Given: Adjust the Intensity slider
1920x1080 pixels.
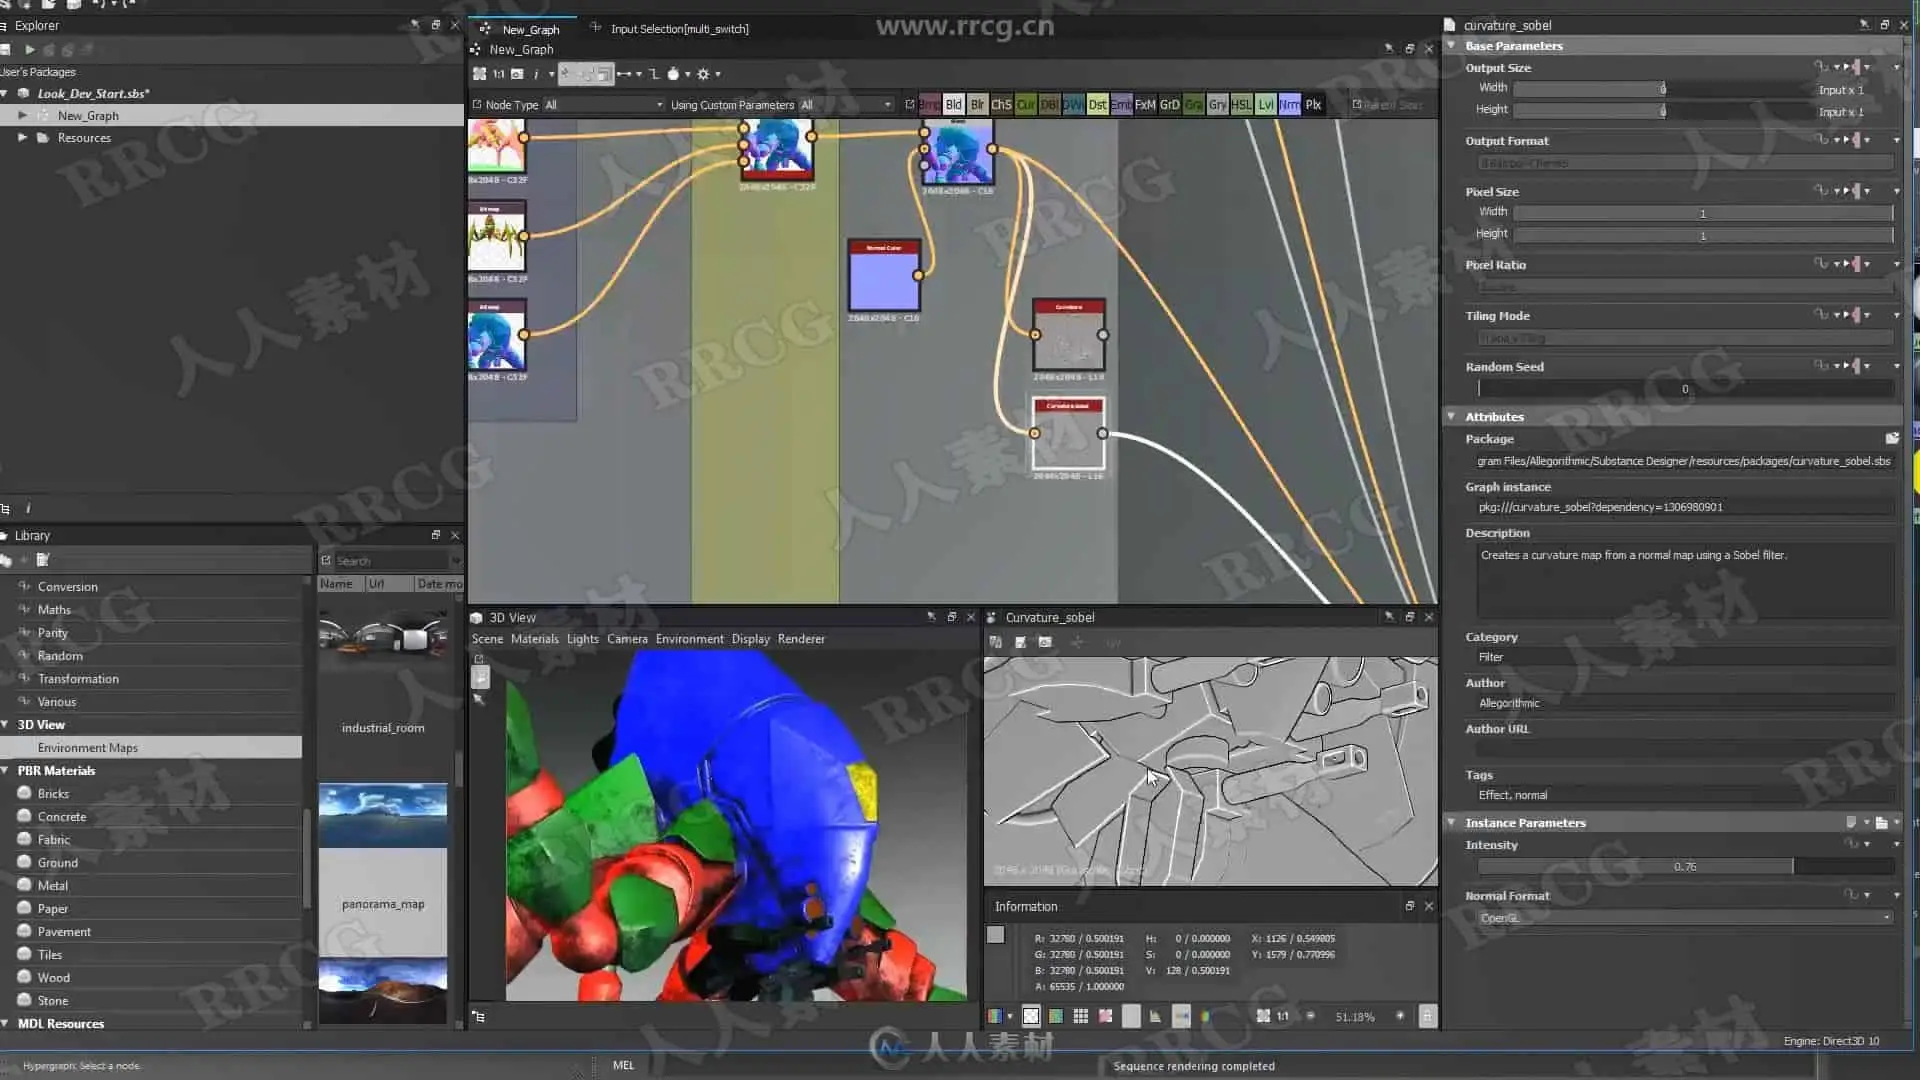Looking at the screenshot, I should pyautogui.click(x=1685, y=867).
